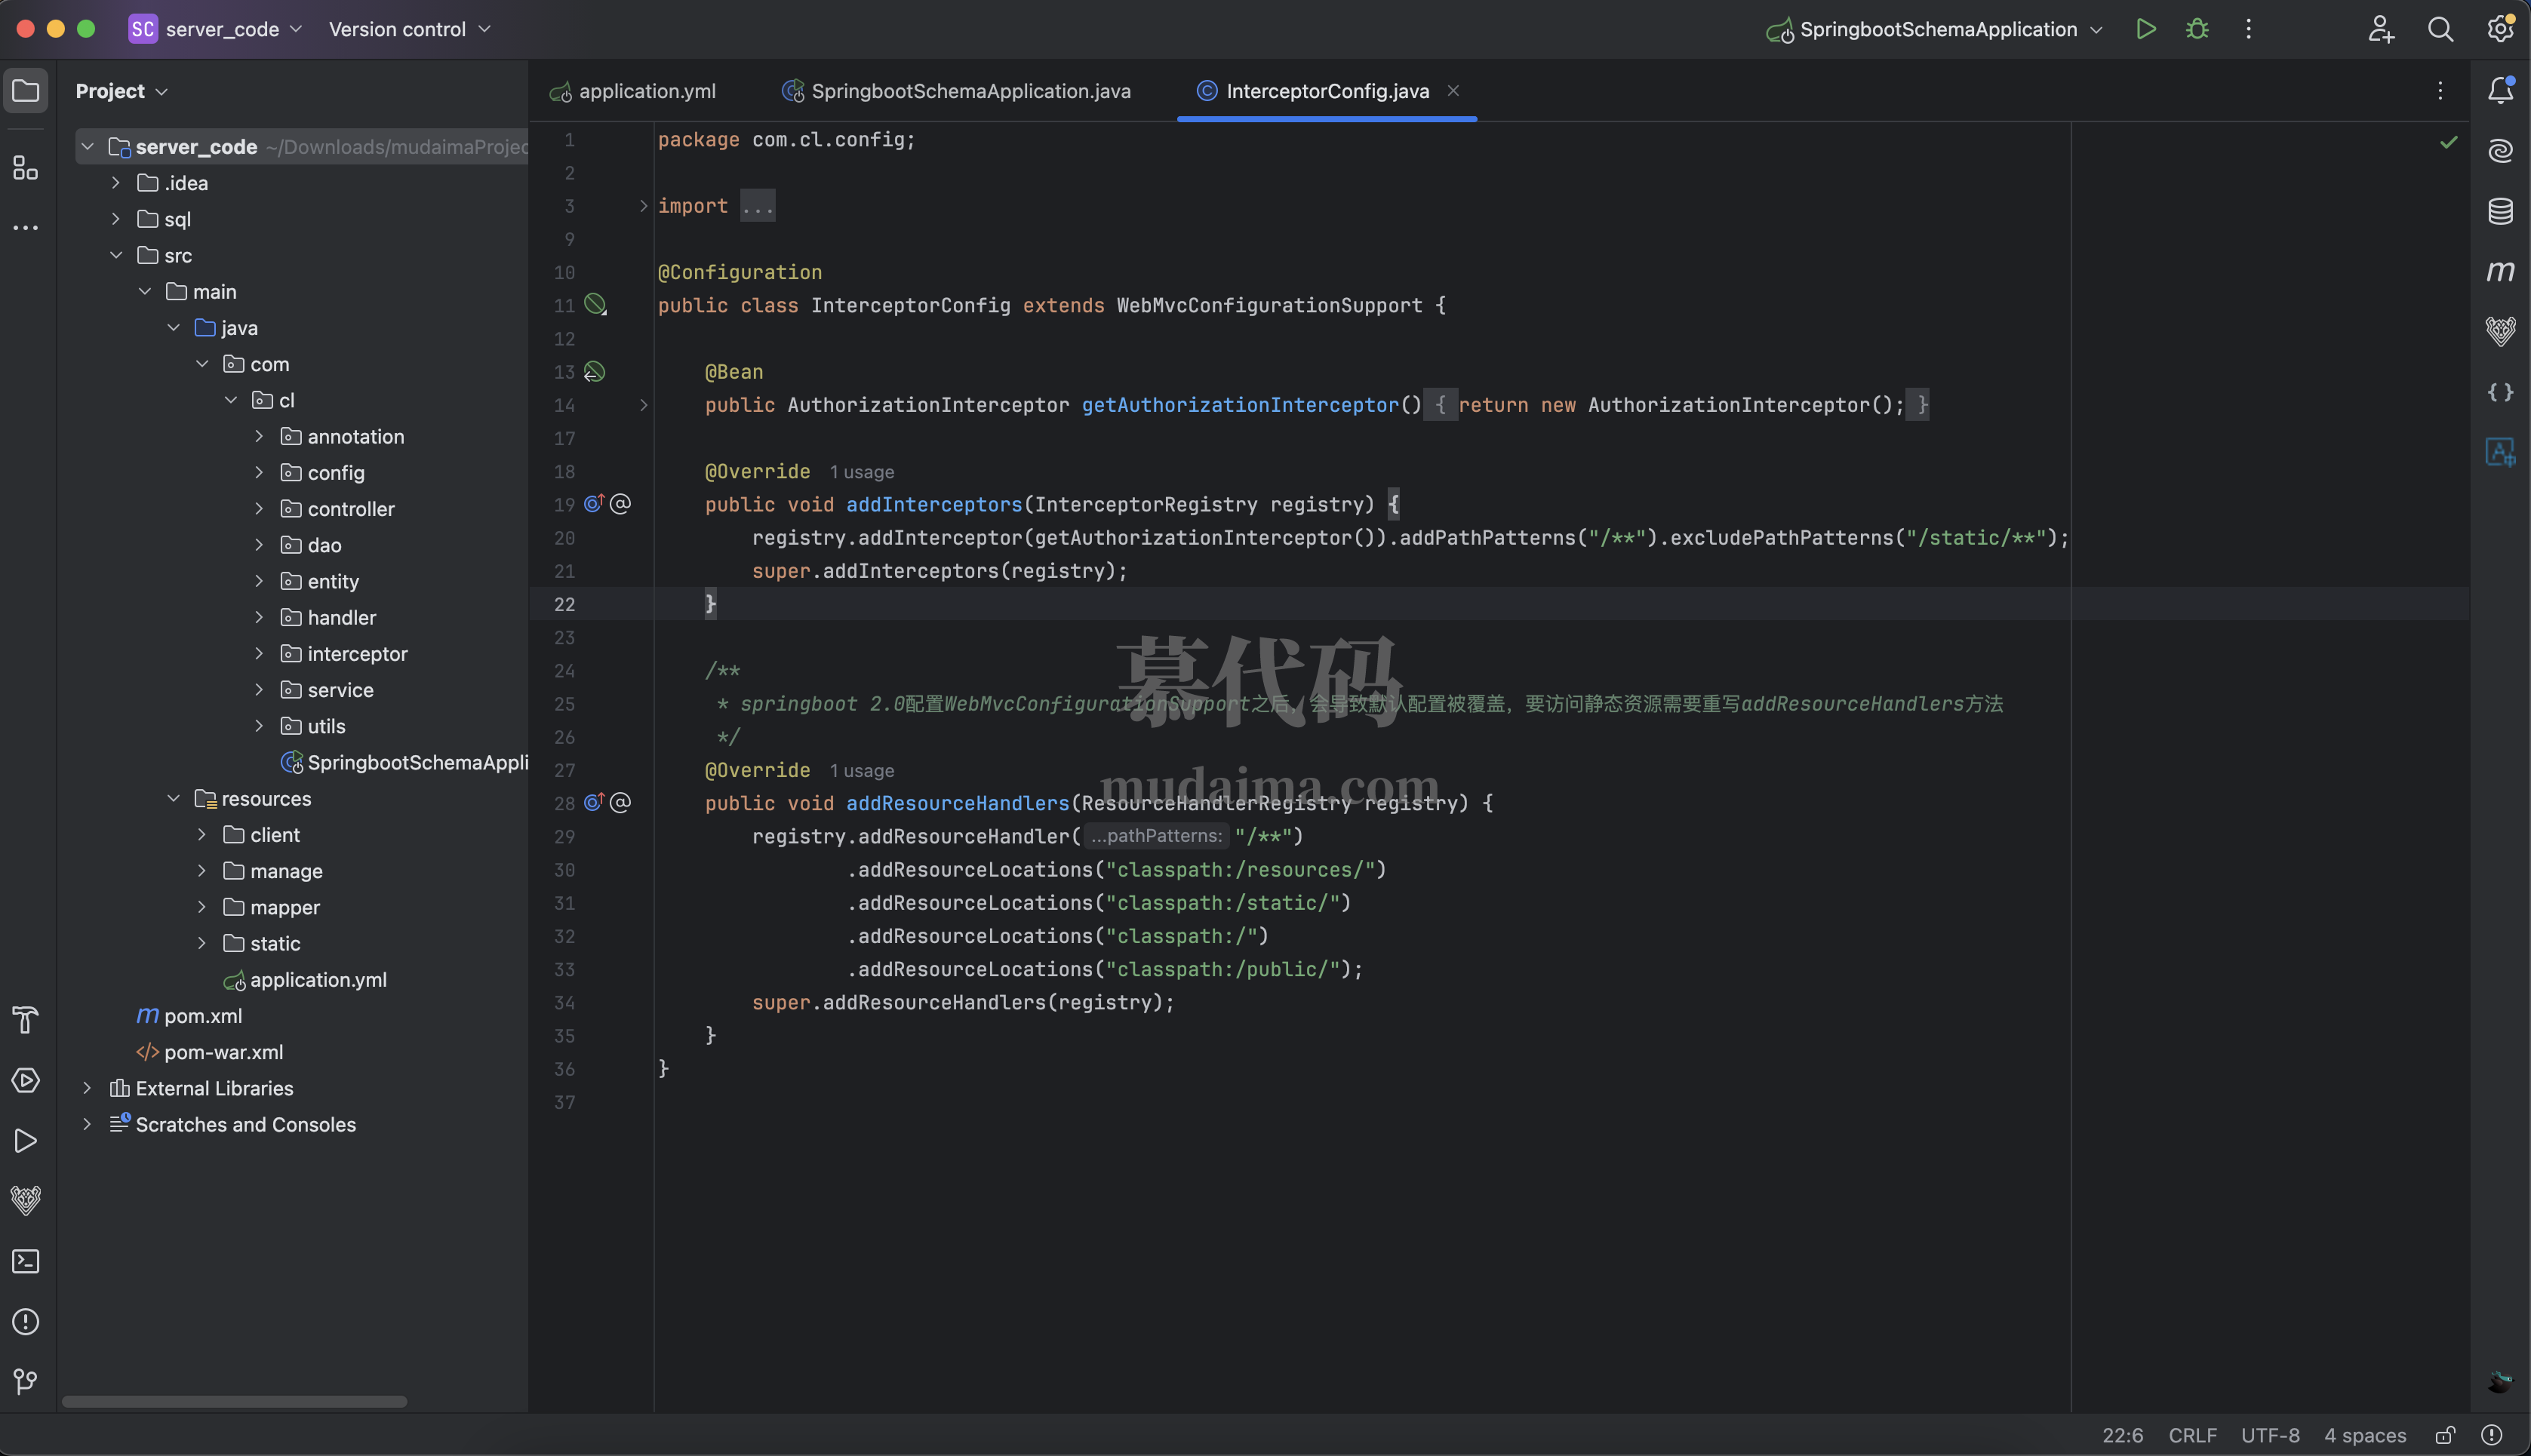Open the Database tool window icon
This screenshot has height=1456, width=2531.
click(x=2499, y=211)
